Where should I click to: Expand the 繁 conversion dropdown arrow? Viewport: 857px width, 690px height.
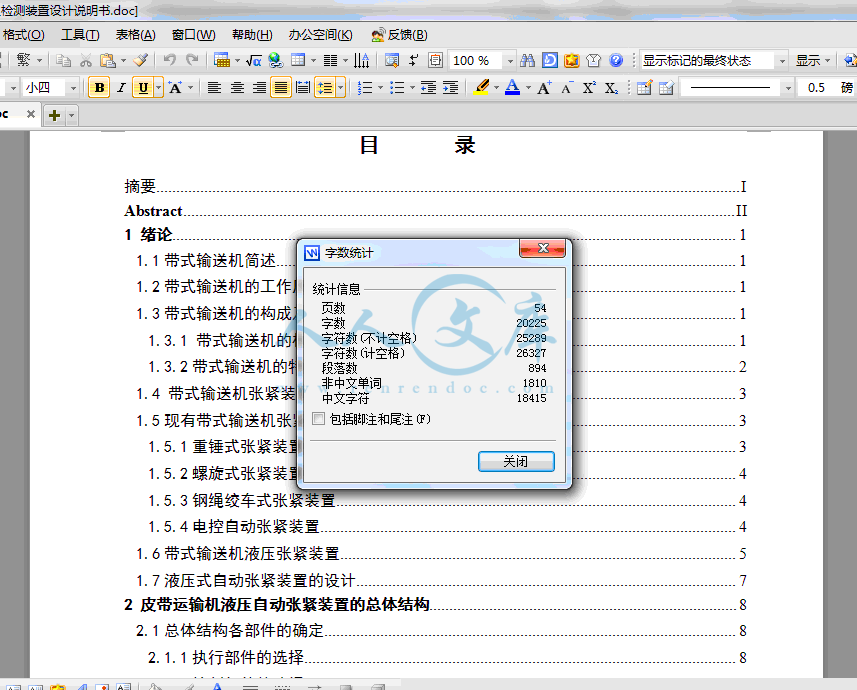(x=39, y=60)
